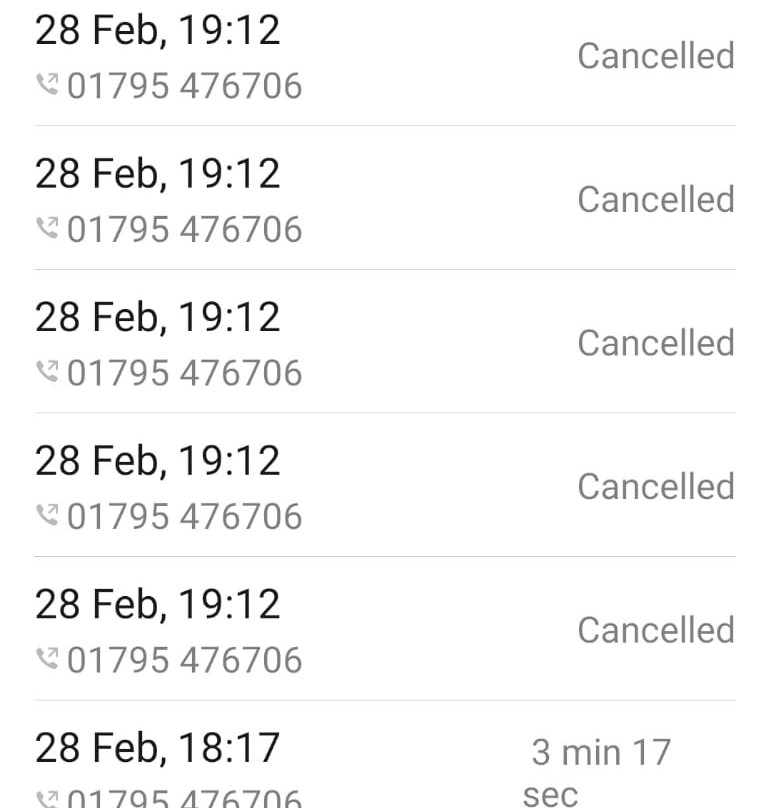This screenshot has width=771, height=808.
Task: Open the second 28 Feb, 19:12 call entry
Action: 385,197
